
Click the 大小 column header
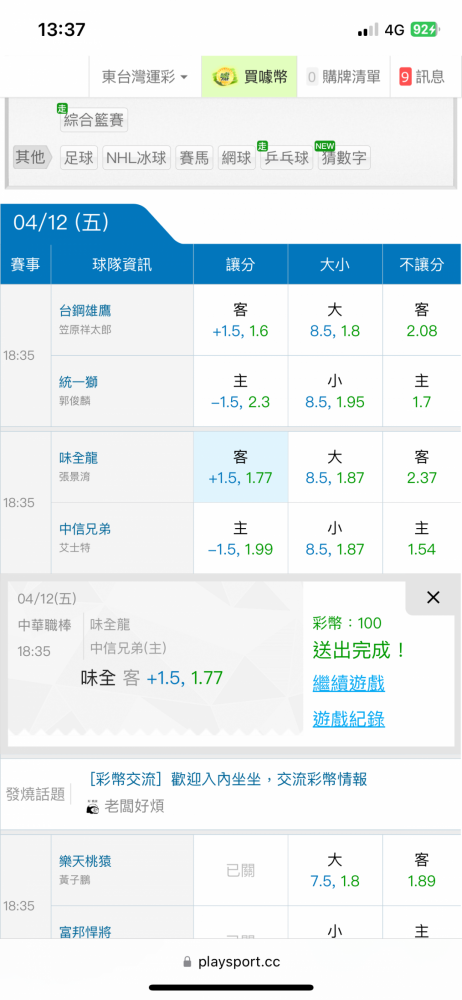pos(335,265)
